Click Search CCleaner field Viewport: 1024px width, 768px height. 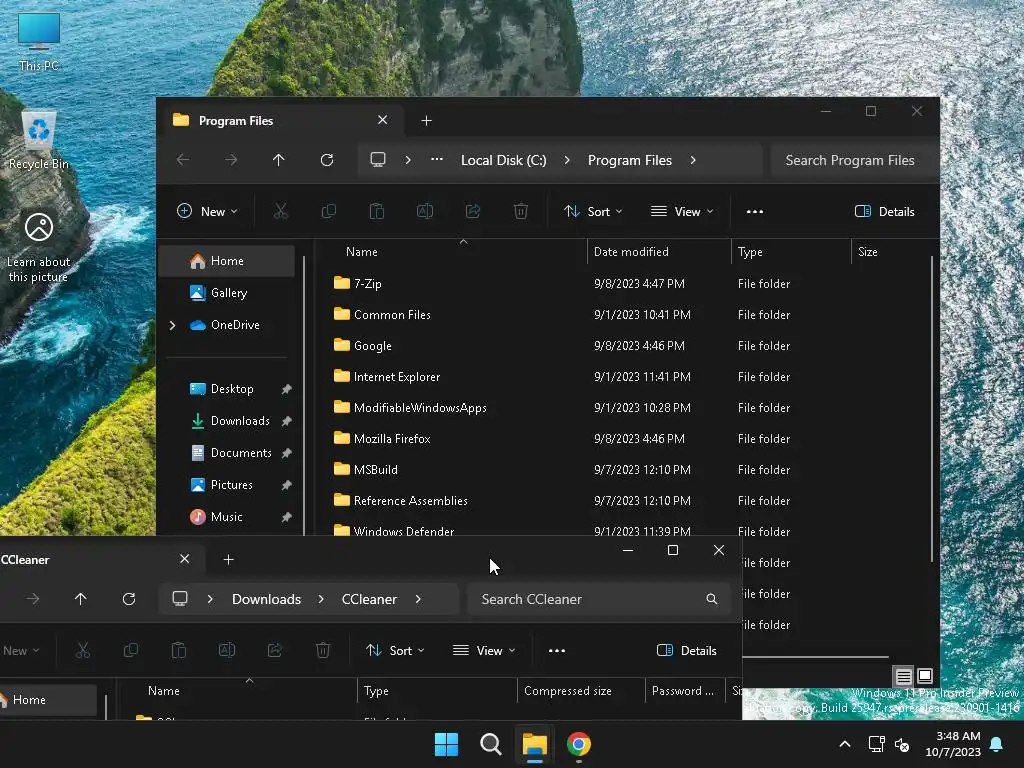[598, 599]
